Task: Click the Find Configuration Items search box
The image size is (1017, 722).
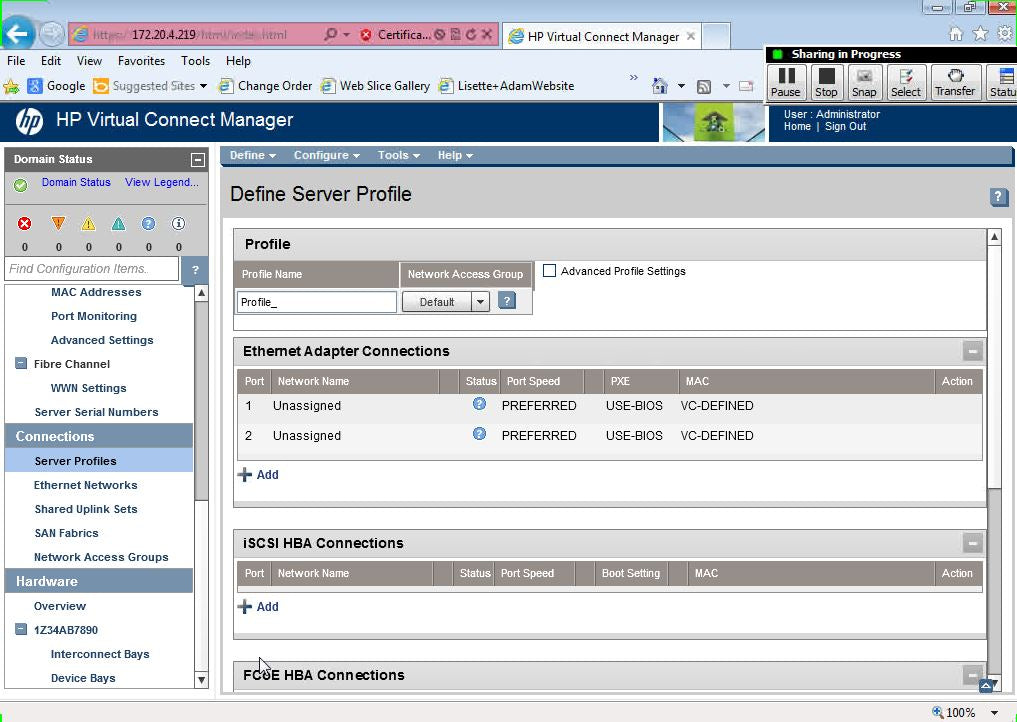Action: (x=91, y=269)
